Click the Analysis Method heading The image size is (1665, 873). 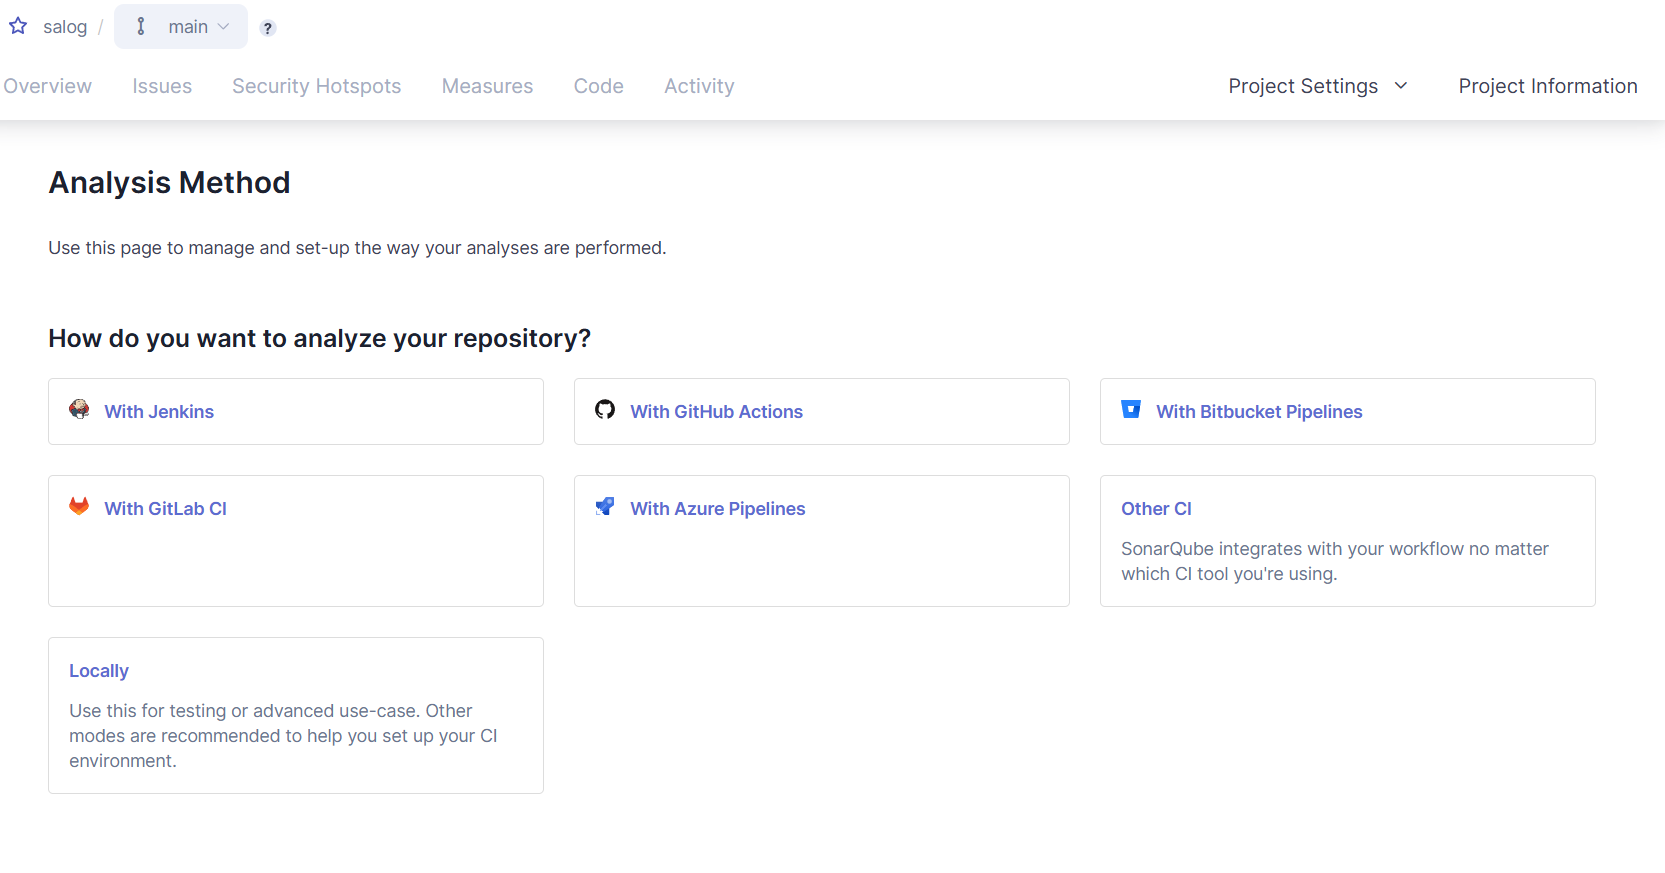[169, 182]
